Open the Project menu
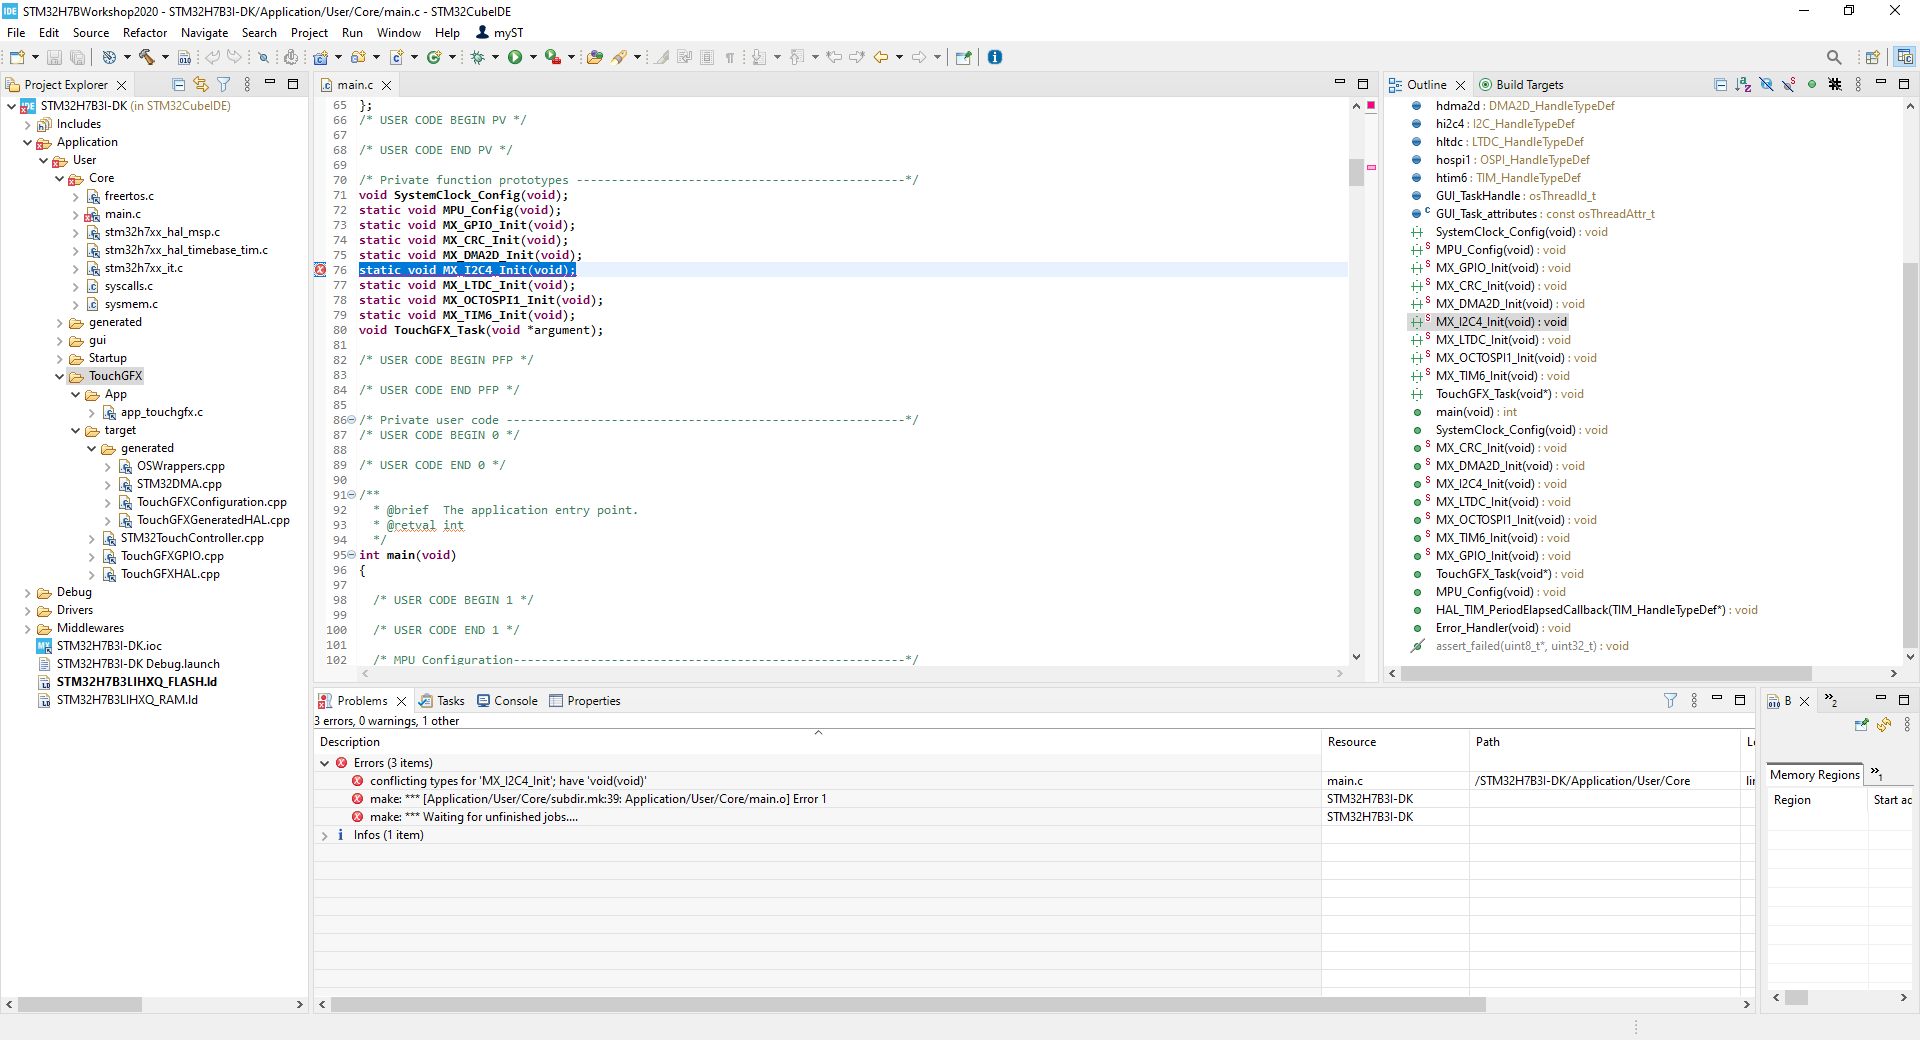 [309, 33]
